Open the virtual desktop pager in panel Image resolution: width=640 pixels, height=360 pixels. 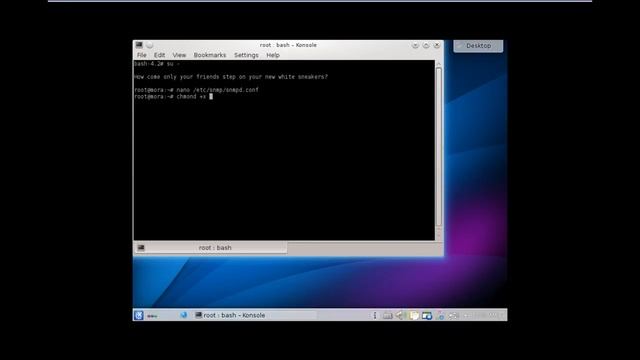point(152,316)
